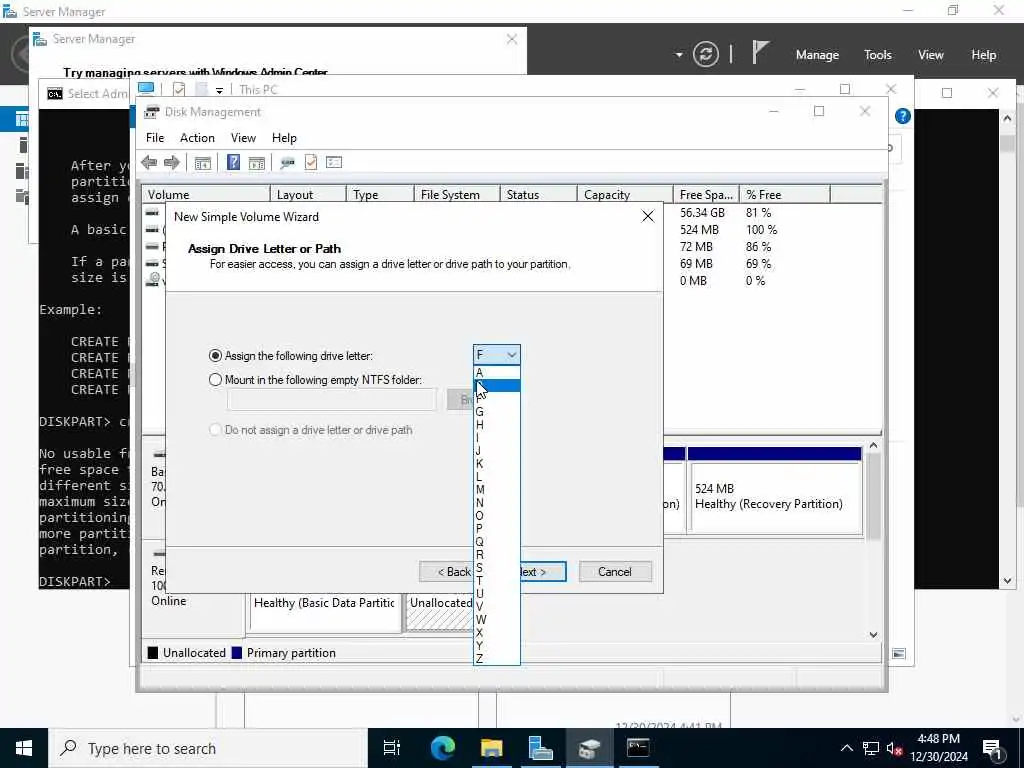
Task: Click the taskbar search box
Action: pos(208,748)
